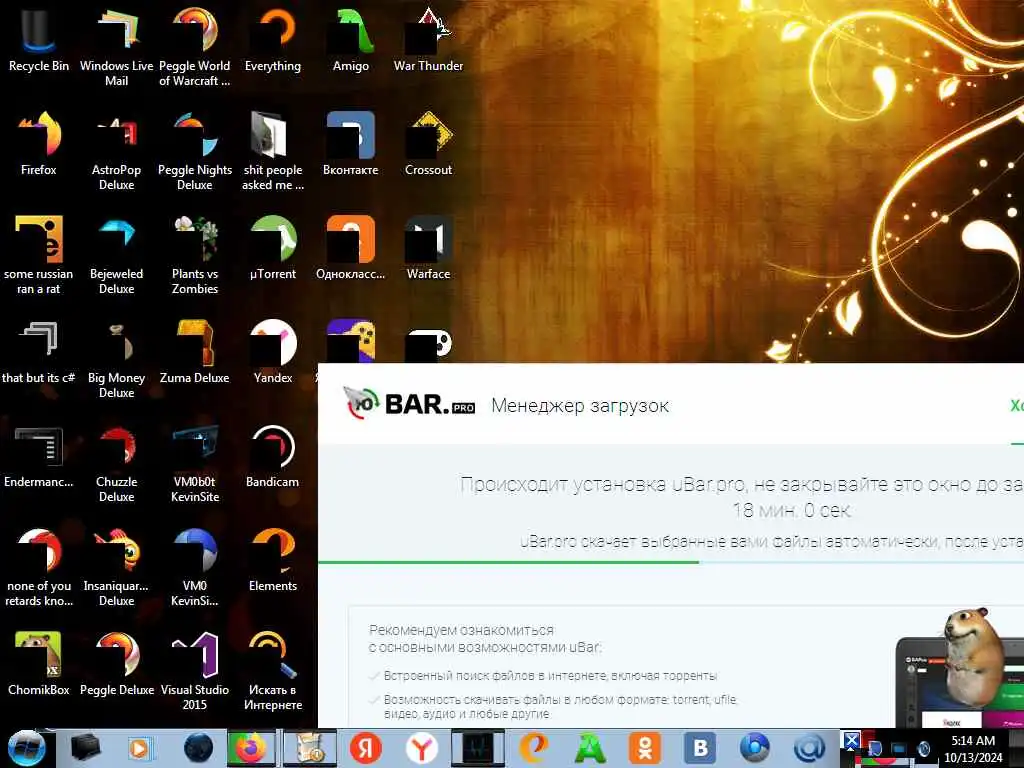
Task: Click the uBar.pro logo in installer
Action: coord(409,404)
